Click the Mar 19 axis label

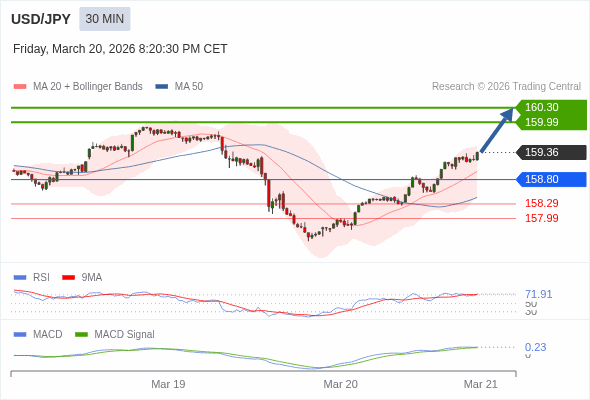(x=168, y=384)
